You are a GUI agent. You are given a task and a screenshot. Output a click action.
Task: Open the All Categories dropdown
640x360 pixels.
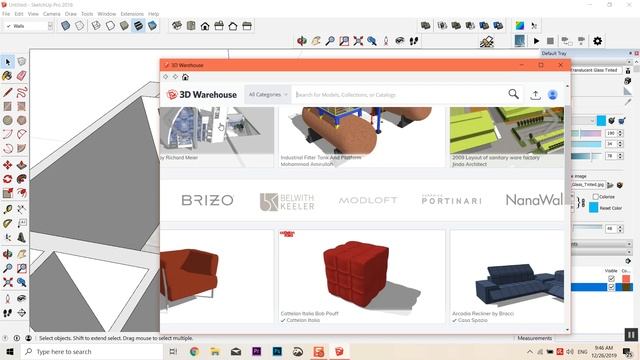tap(268, 95)
